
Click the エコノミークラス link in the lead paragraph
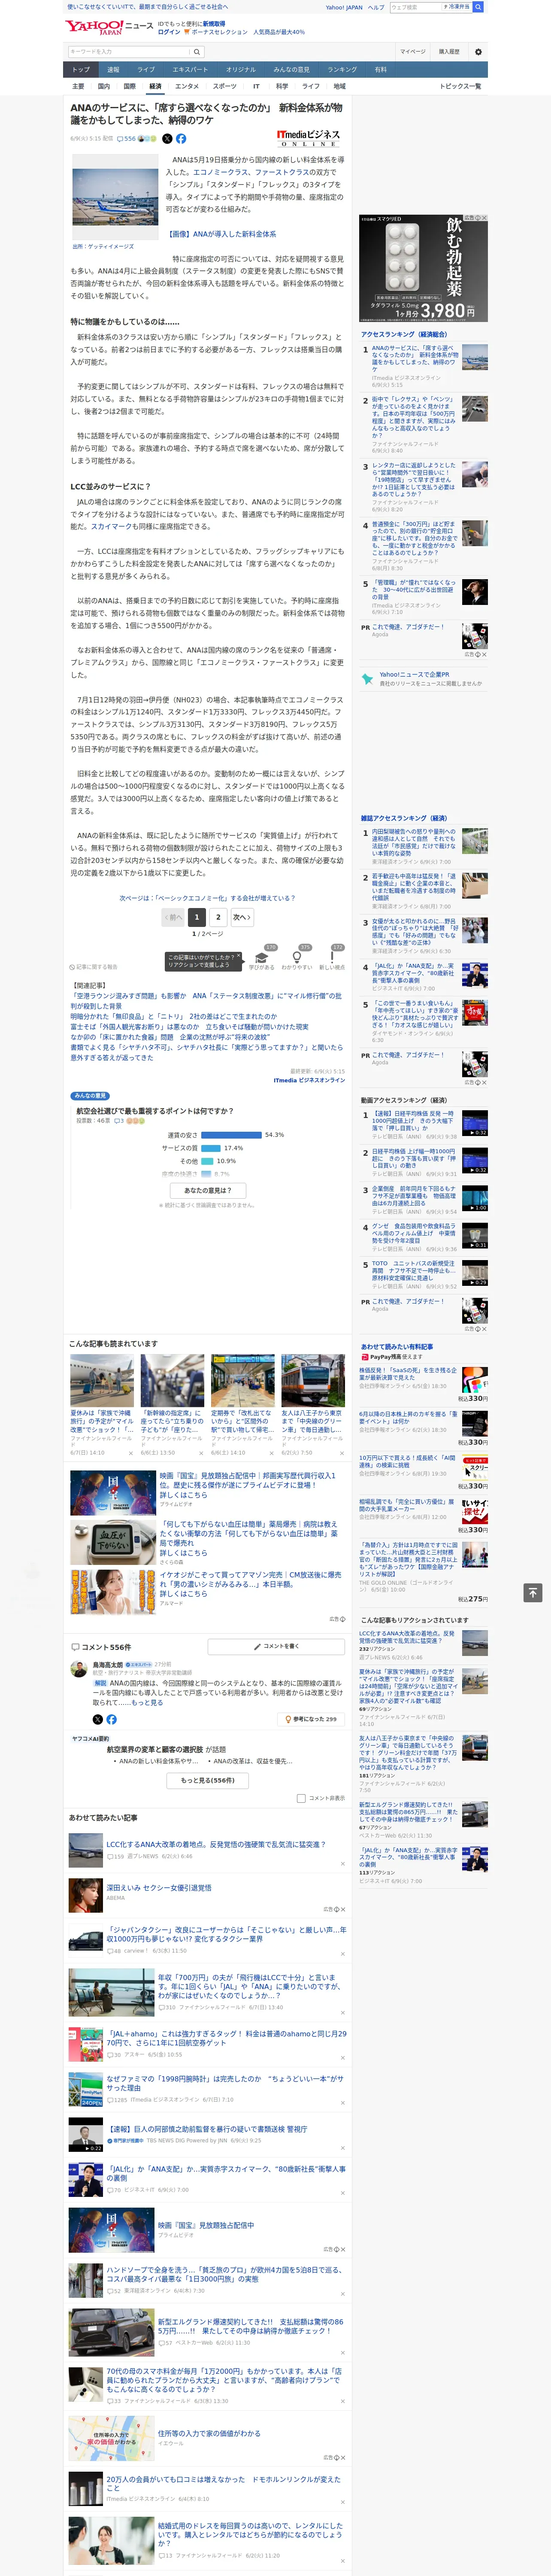221,172
